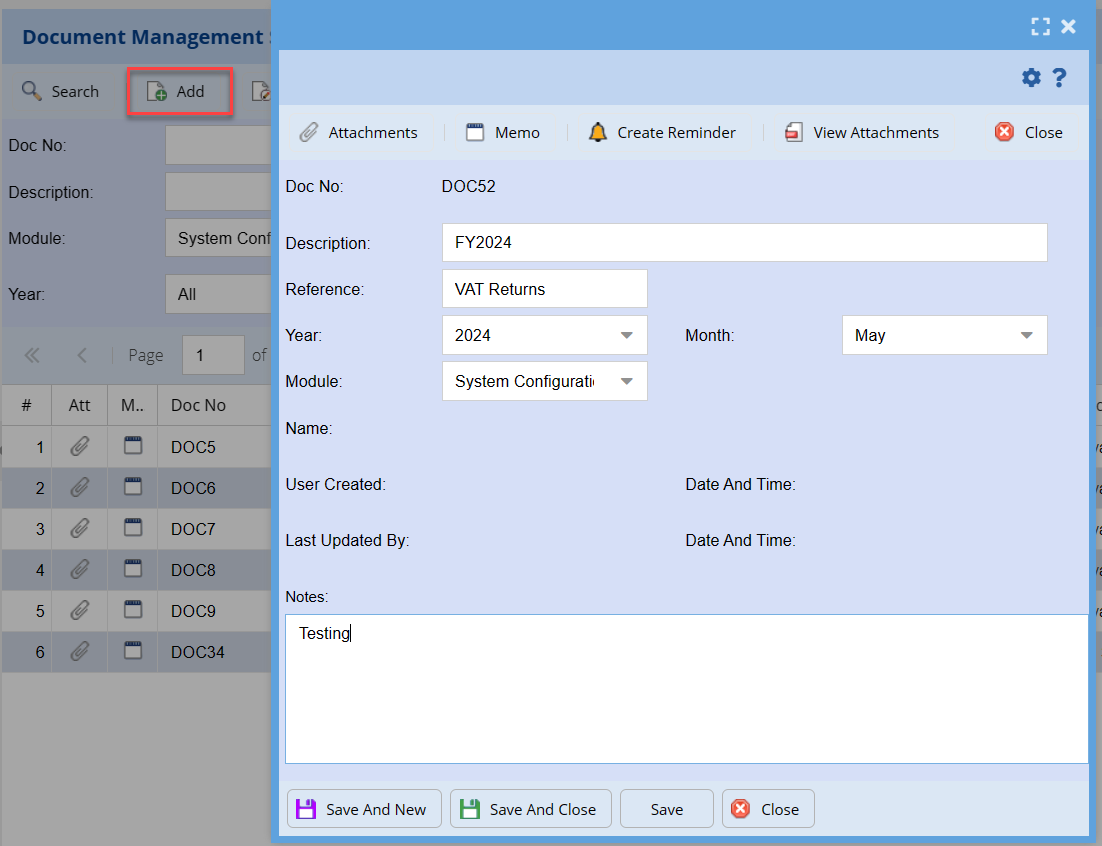Click the Save And Close button
This screenshot has height=846, width=1102.
(529, 809)
